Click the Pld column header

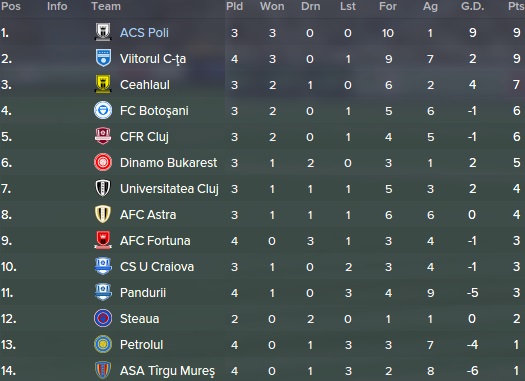pyautogui.click(x=234, y=6)
